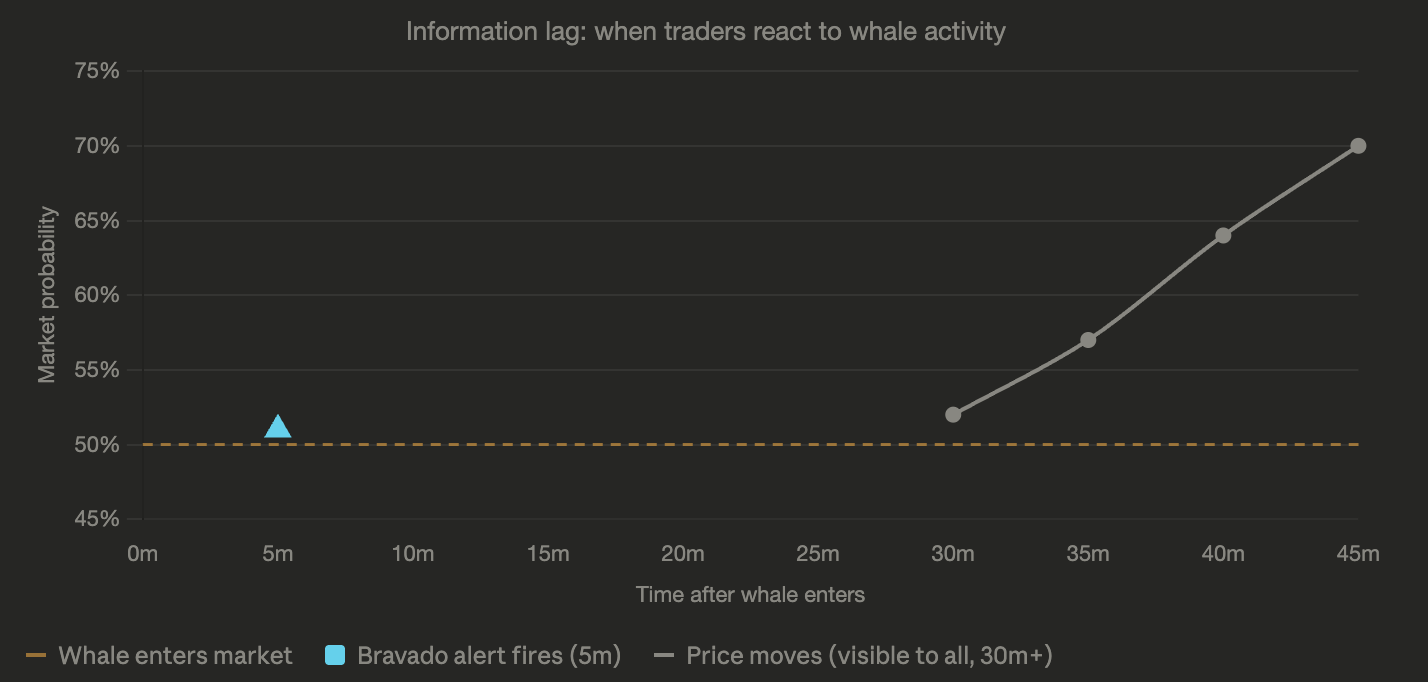Toggle 'Price moves (visible to all, 30m+)' legend text
Viewport: 1428px width, 682px height.
pyautogui.click(x=869, y=656)
